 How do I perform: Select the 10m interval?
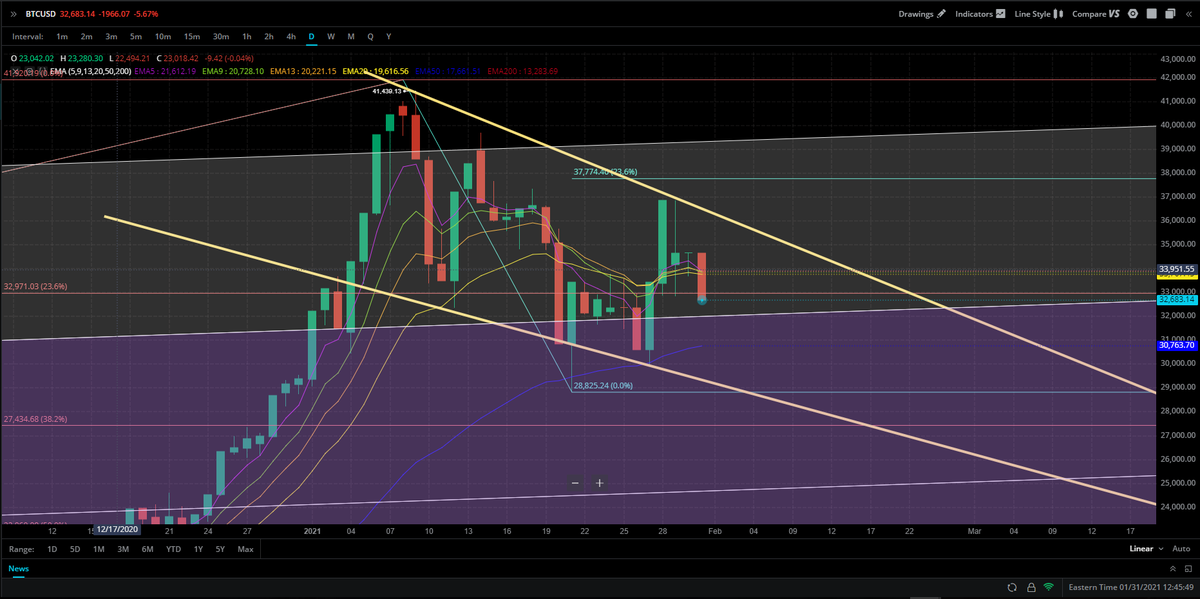pos(162,36)
